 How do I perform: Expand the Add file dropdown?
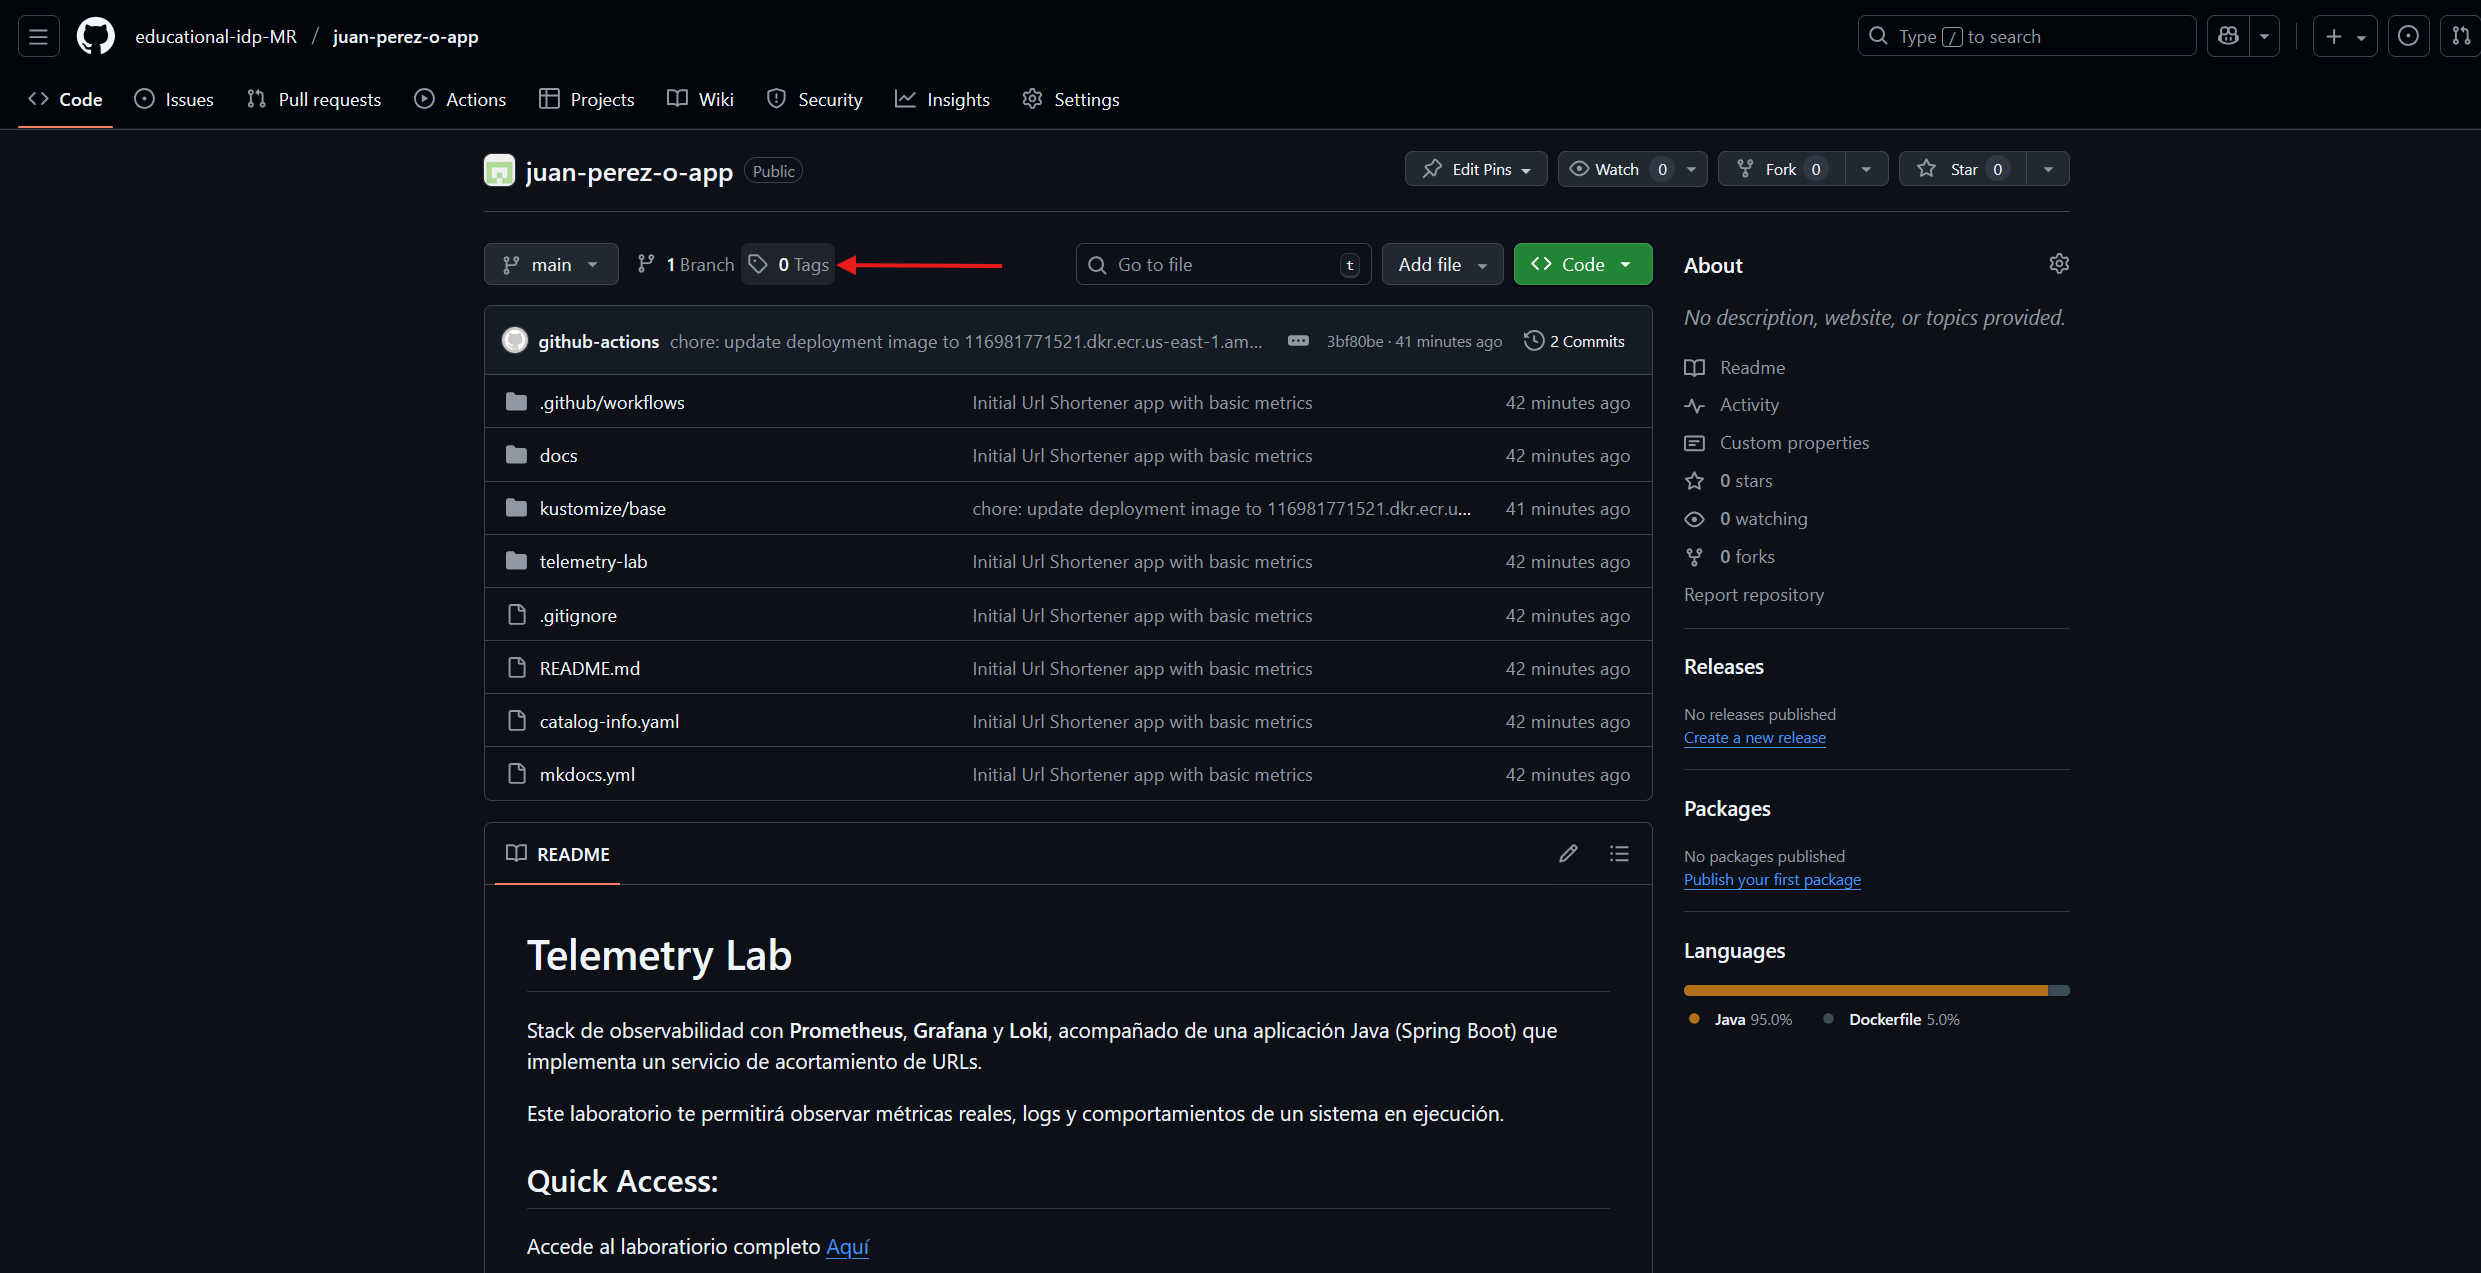coord(1442,264)
